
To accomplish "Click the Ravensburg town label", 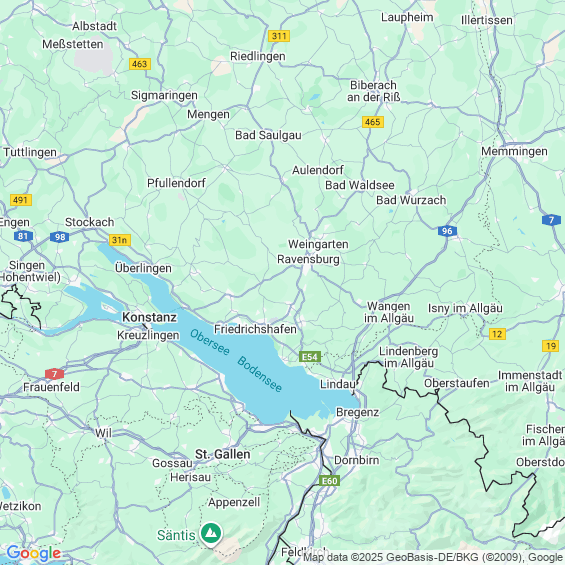I will tap(308, 259).
